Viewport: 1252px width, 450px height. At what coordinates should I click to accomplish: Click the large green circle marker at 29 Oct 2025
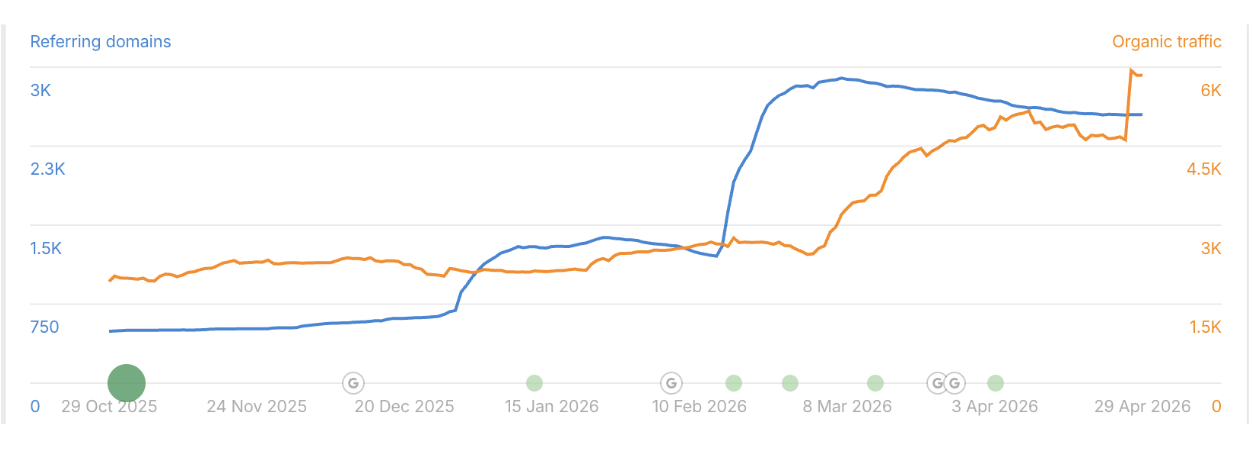[x=126, y=382]
